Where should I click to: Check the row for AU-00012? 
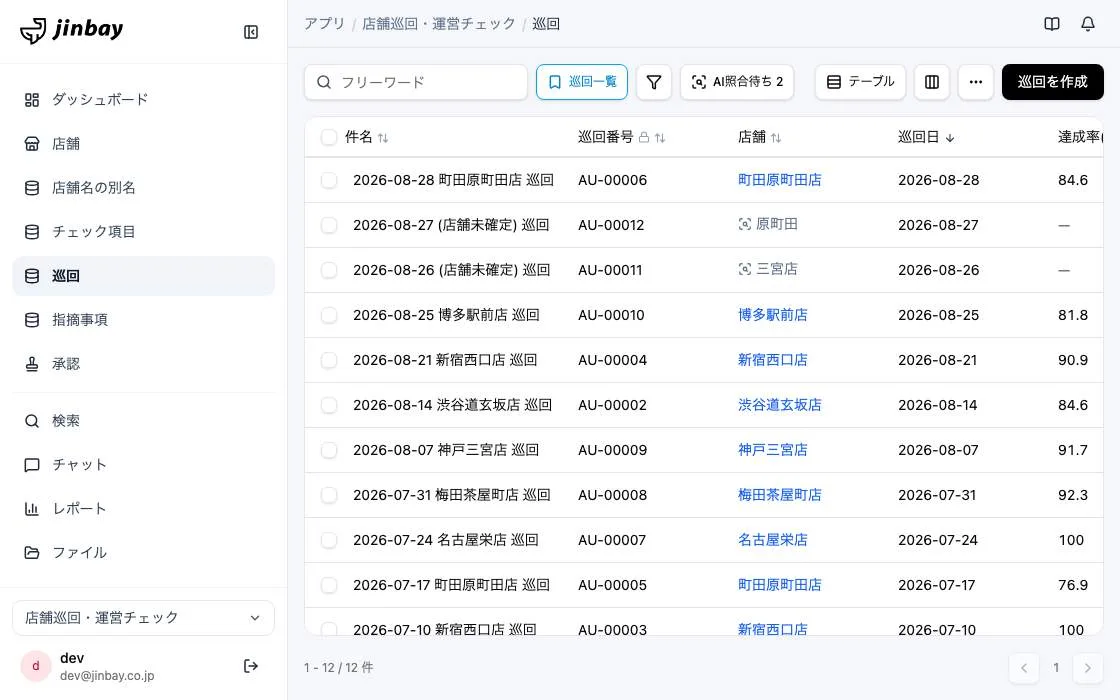pos(329,225)
